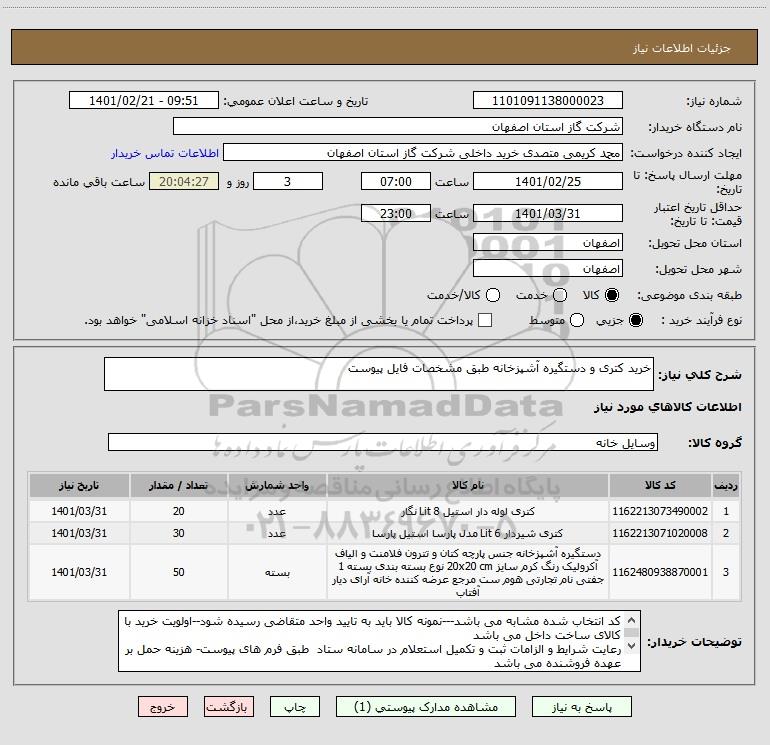This screenshot has height=745, width=770.
Task: Click quantity 30 in row 2
Action: [x=178, y=533]
